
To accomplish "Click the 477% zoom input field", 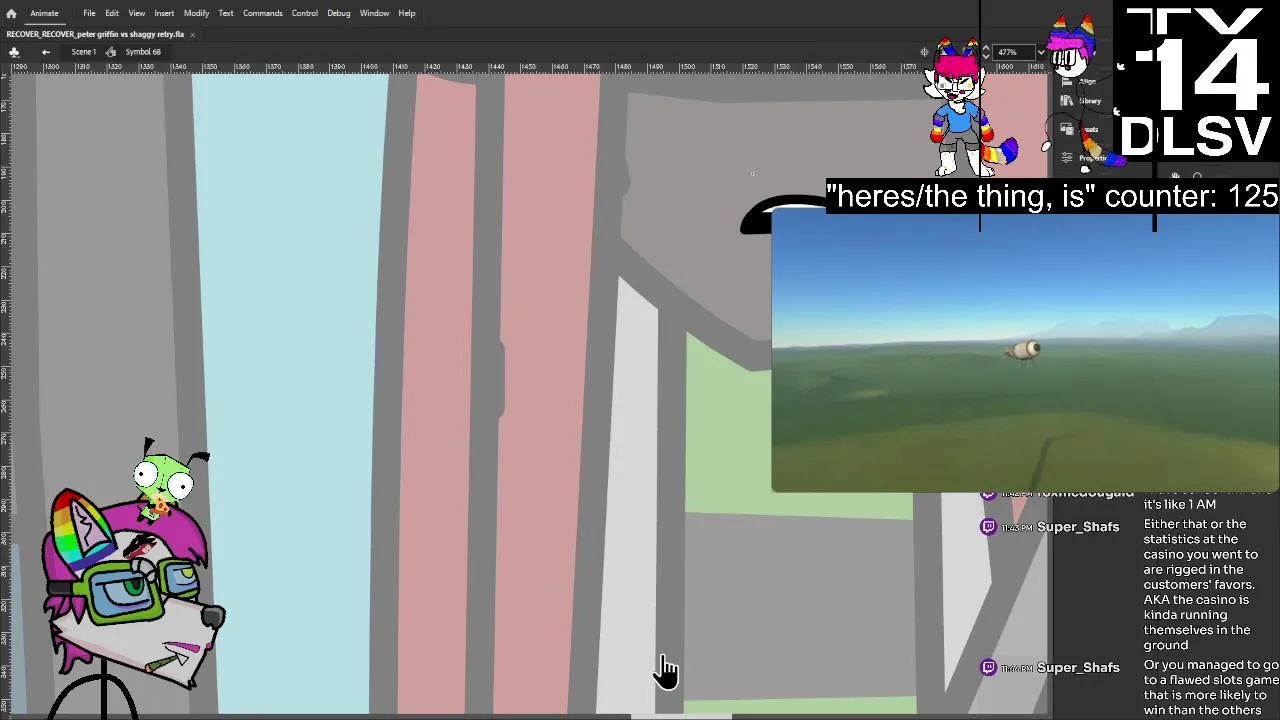I will [1012, 52].
